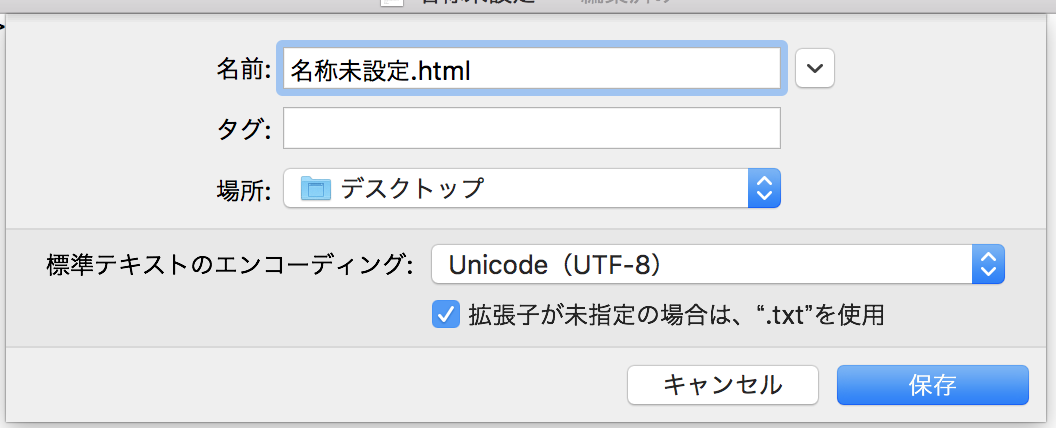
Task: Click the 場所: label
Action: pyautogui.click(x=245, y=188)
